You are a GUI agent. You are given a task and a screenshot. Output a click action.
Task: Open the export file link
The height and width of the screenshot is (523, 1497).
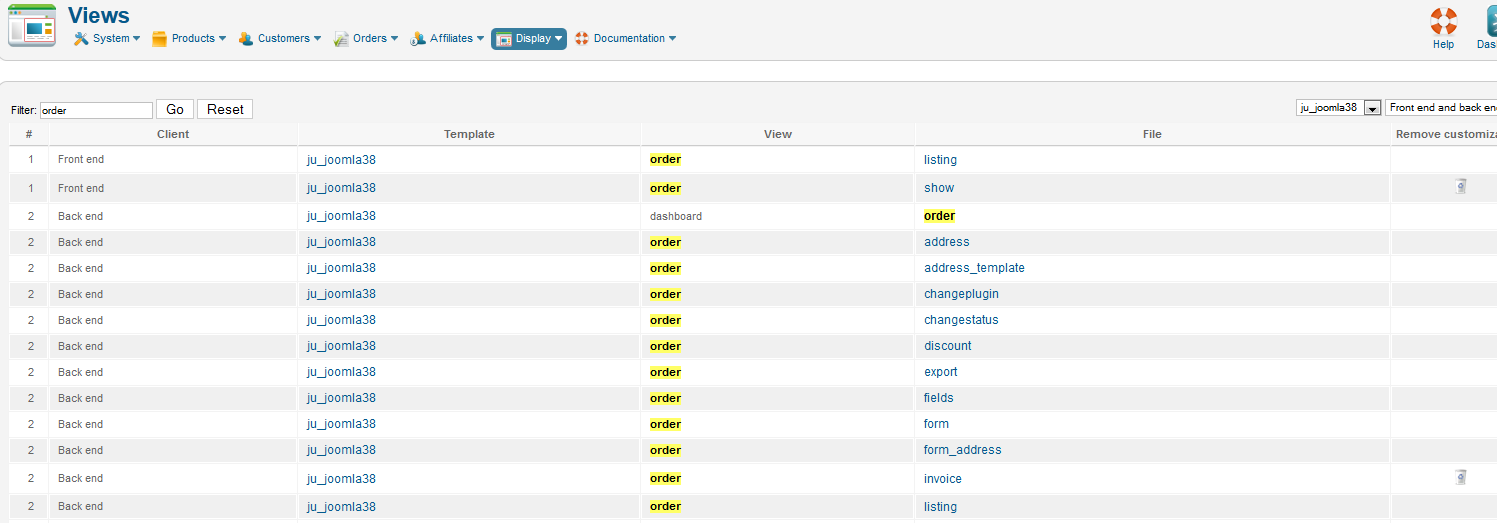940,372
